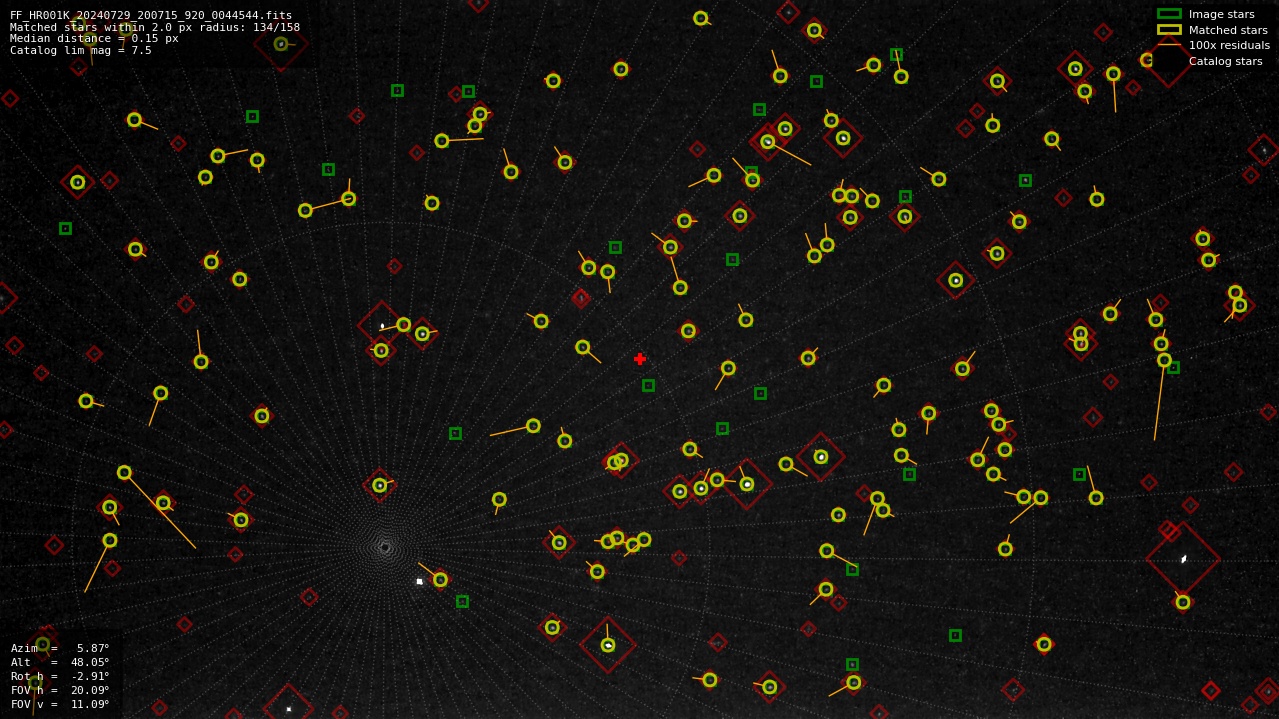Screen dimensions: 1279x719
Task: Click the "Matched stars" legend label
Action: pyautogui.click(x=1228, y=30)
